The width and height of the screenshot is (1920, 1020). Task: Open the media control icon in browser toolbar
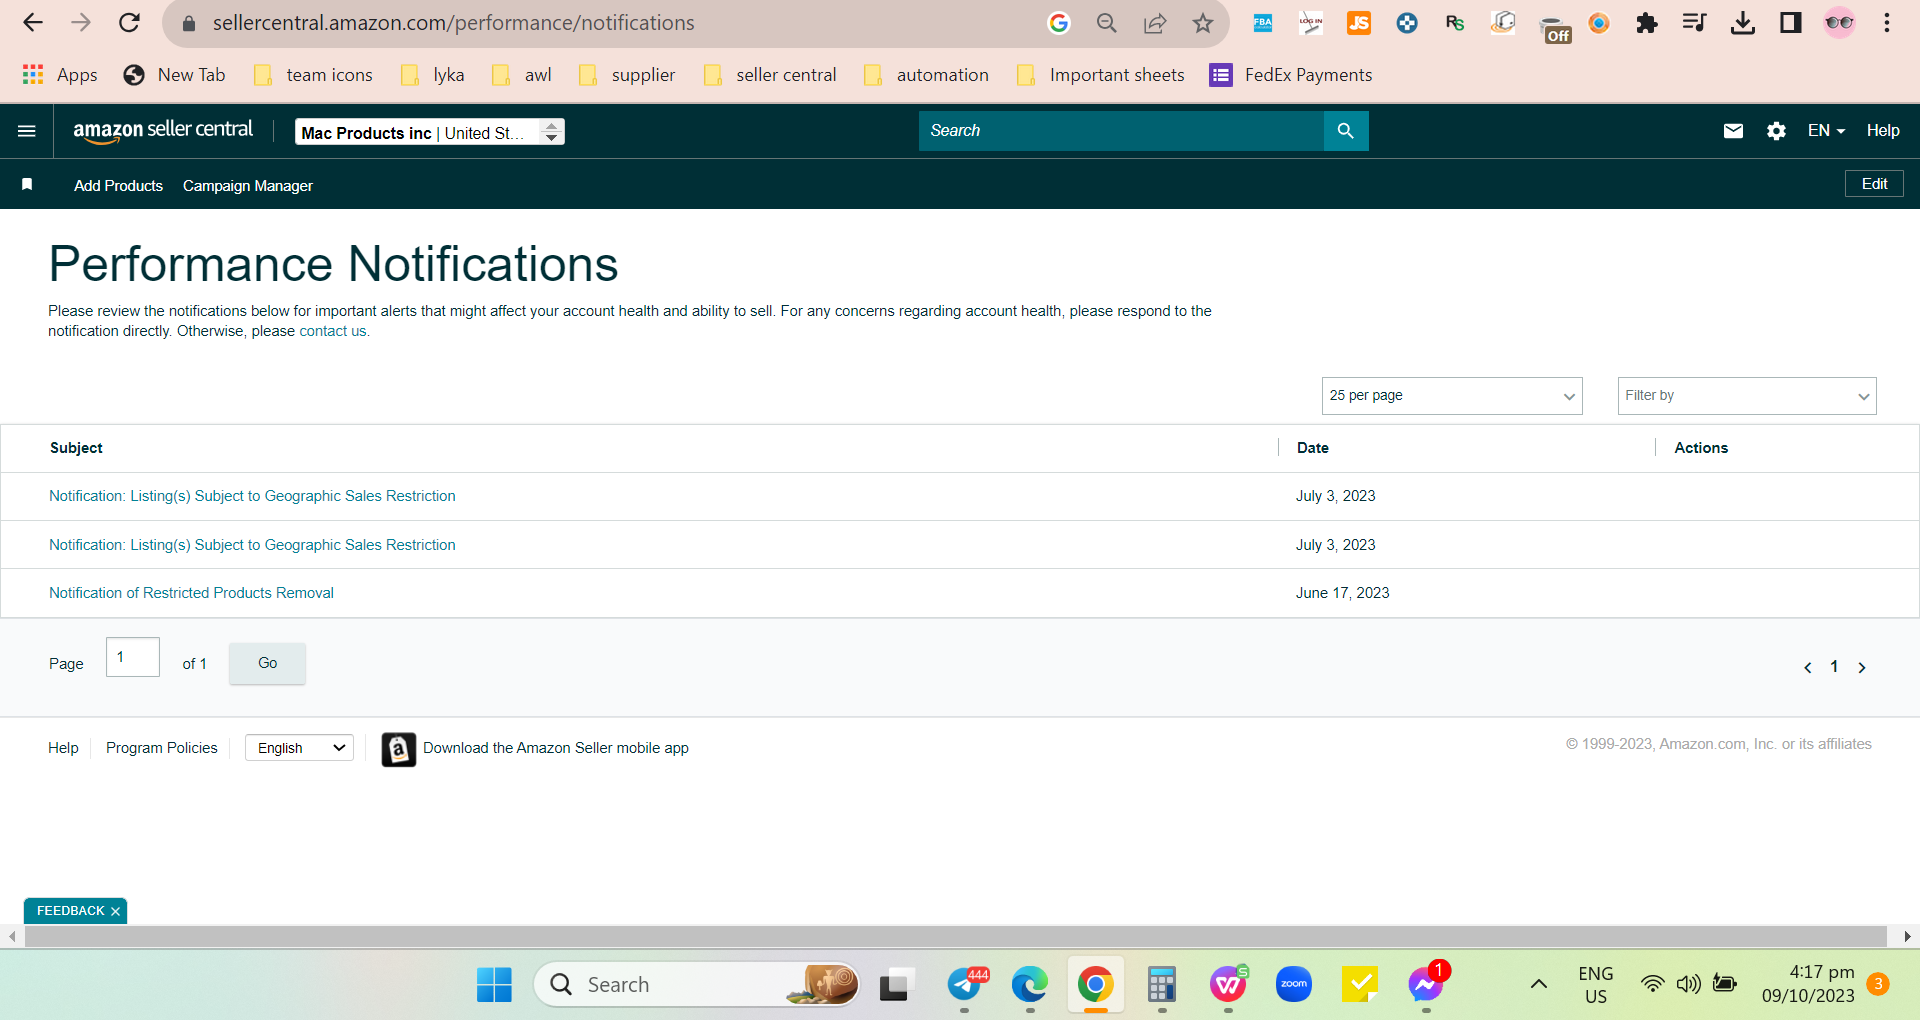pos(1695,23)
